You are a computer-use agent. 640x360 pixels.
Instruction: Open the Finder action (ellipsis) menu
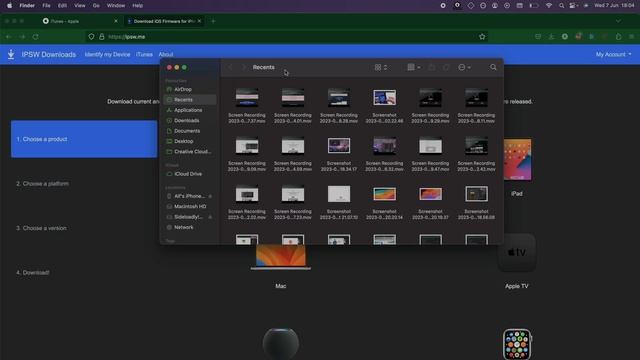[464, 67]
